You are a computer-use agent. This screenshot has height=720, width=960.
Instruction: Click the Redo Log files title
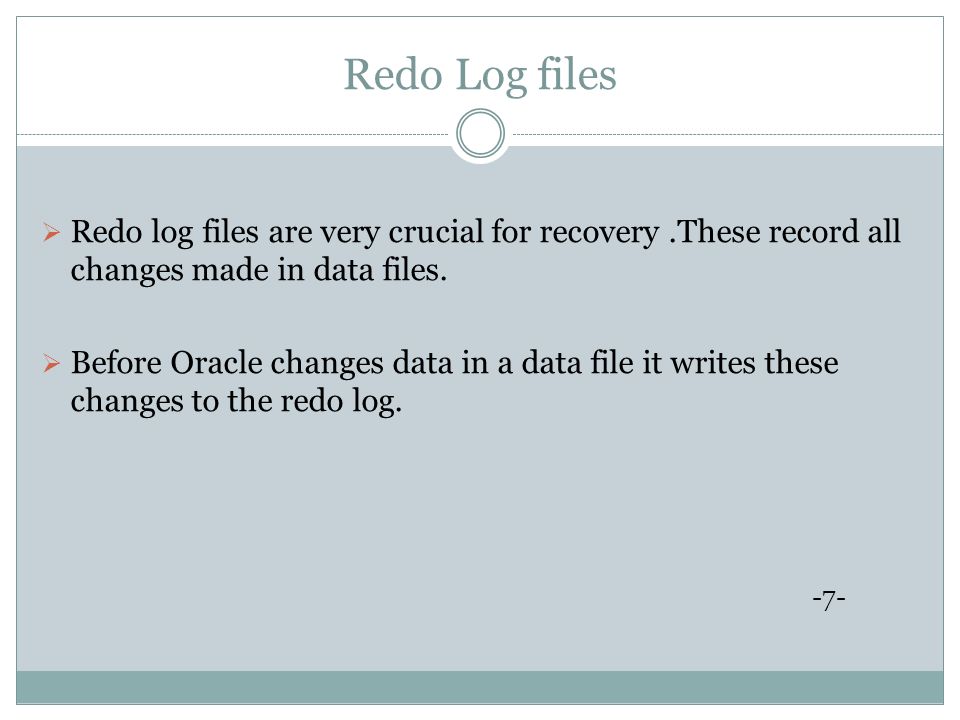[479, 76]
